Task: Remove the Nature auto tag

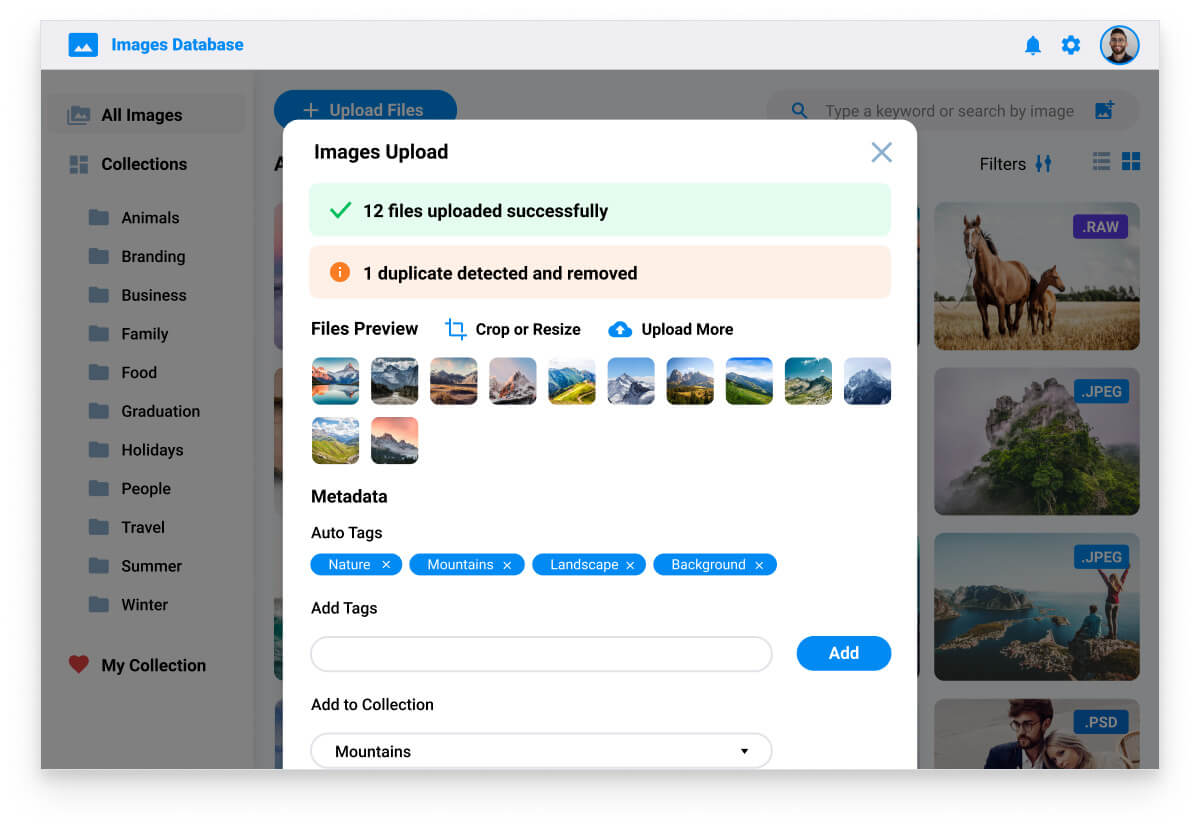Action: 386,565
